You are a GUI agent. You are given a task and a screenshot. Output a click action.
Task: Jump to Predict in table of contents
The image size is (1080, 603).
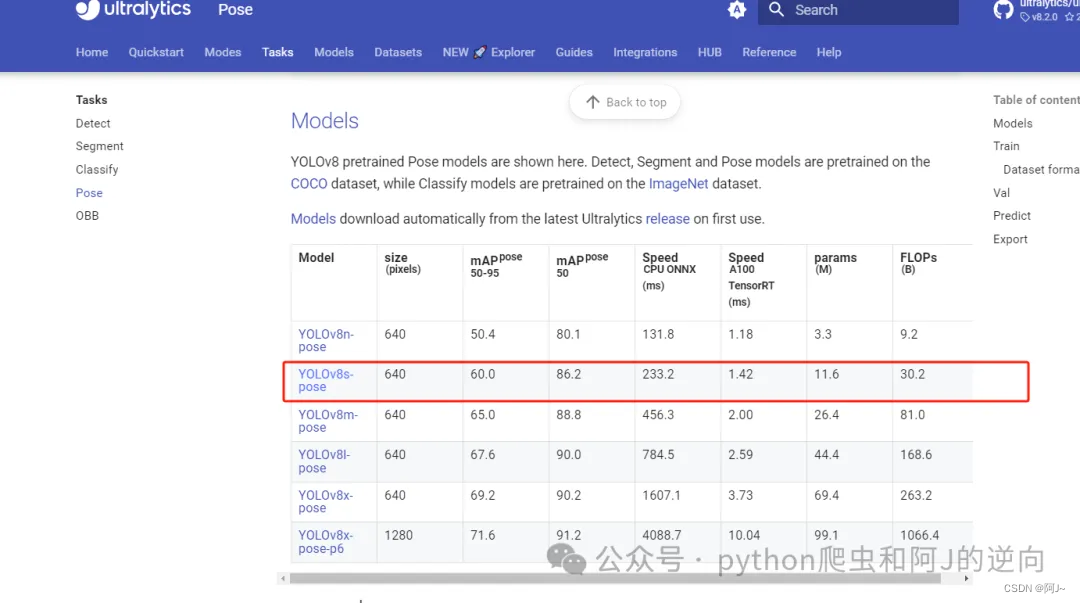tap(1011, 216)
